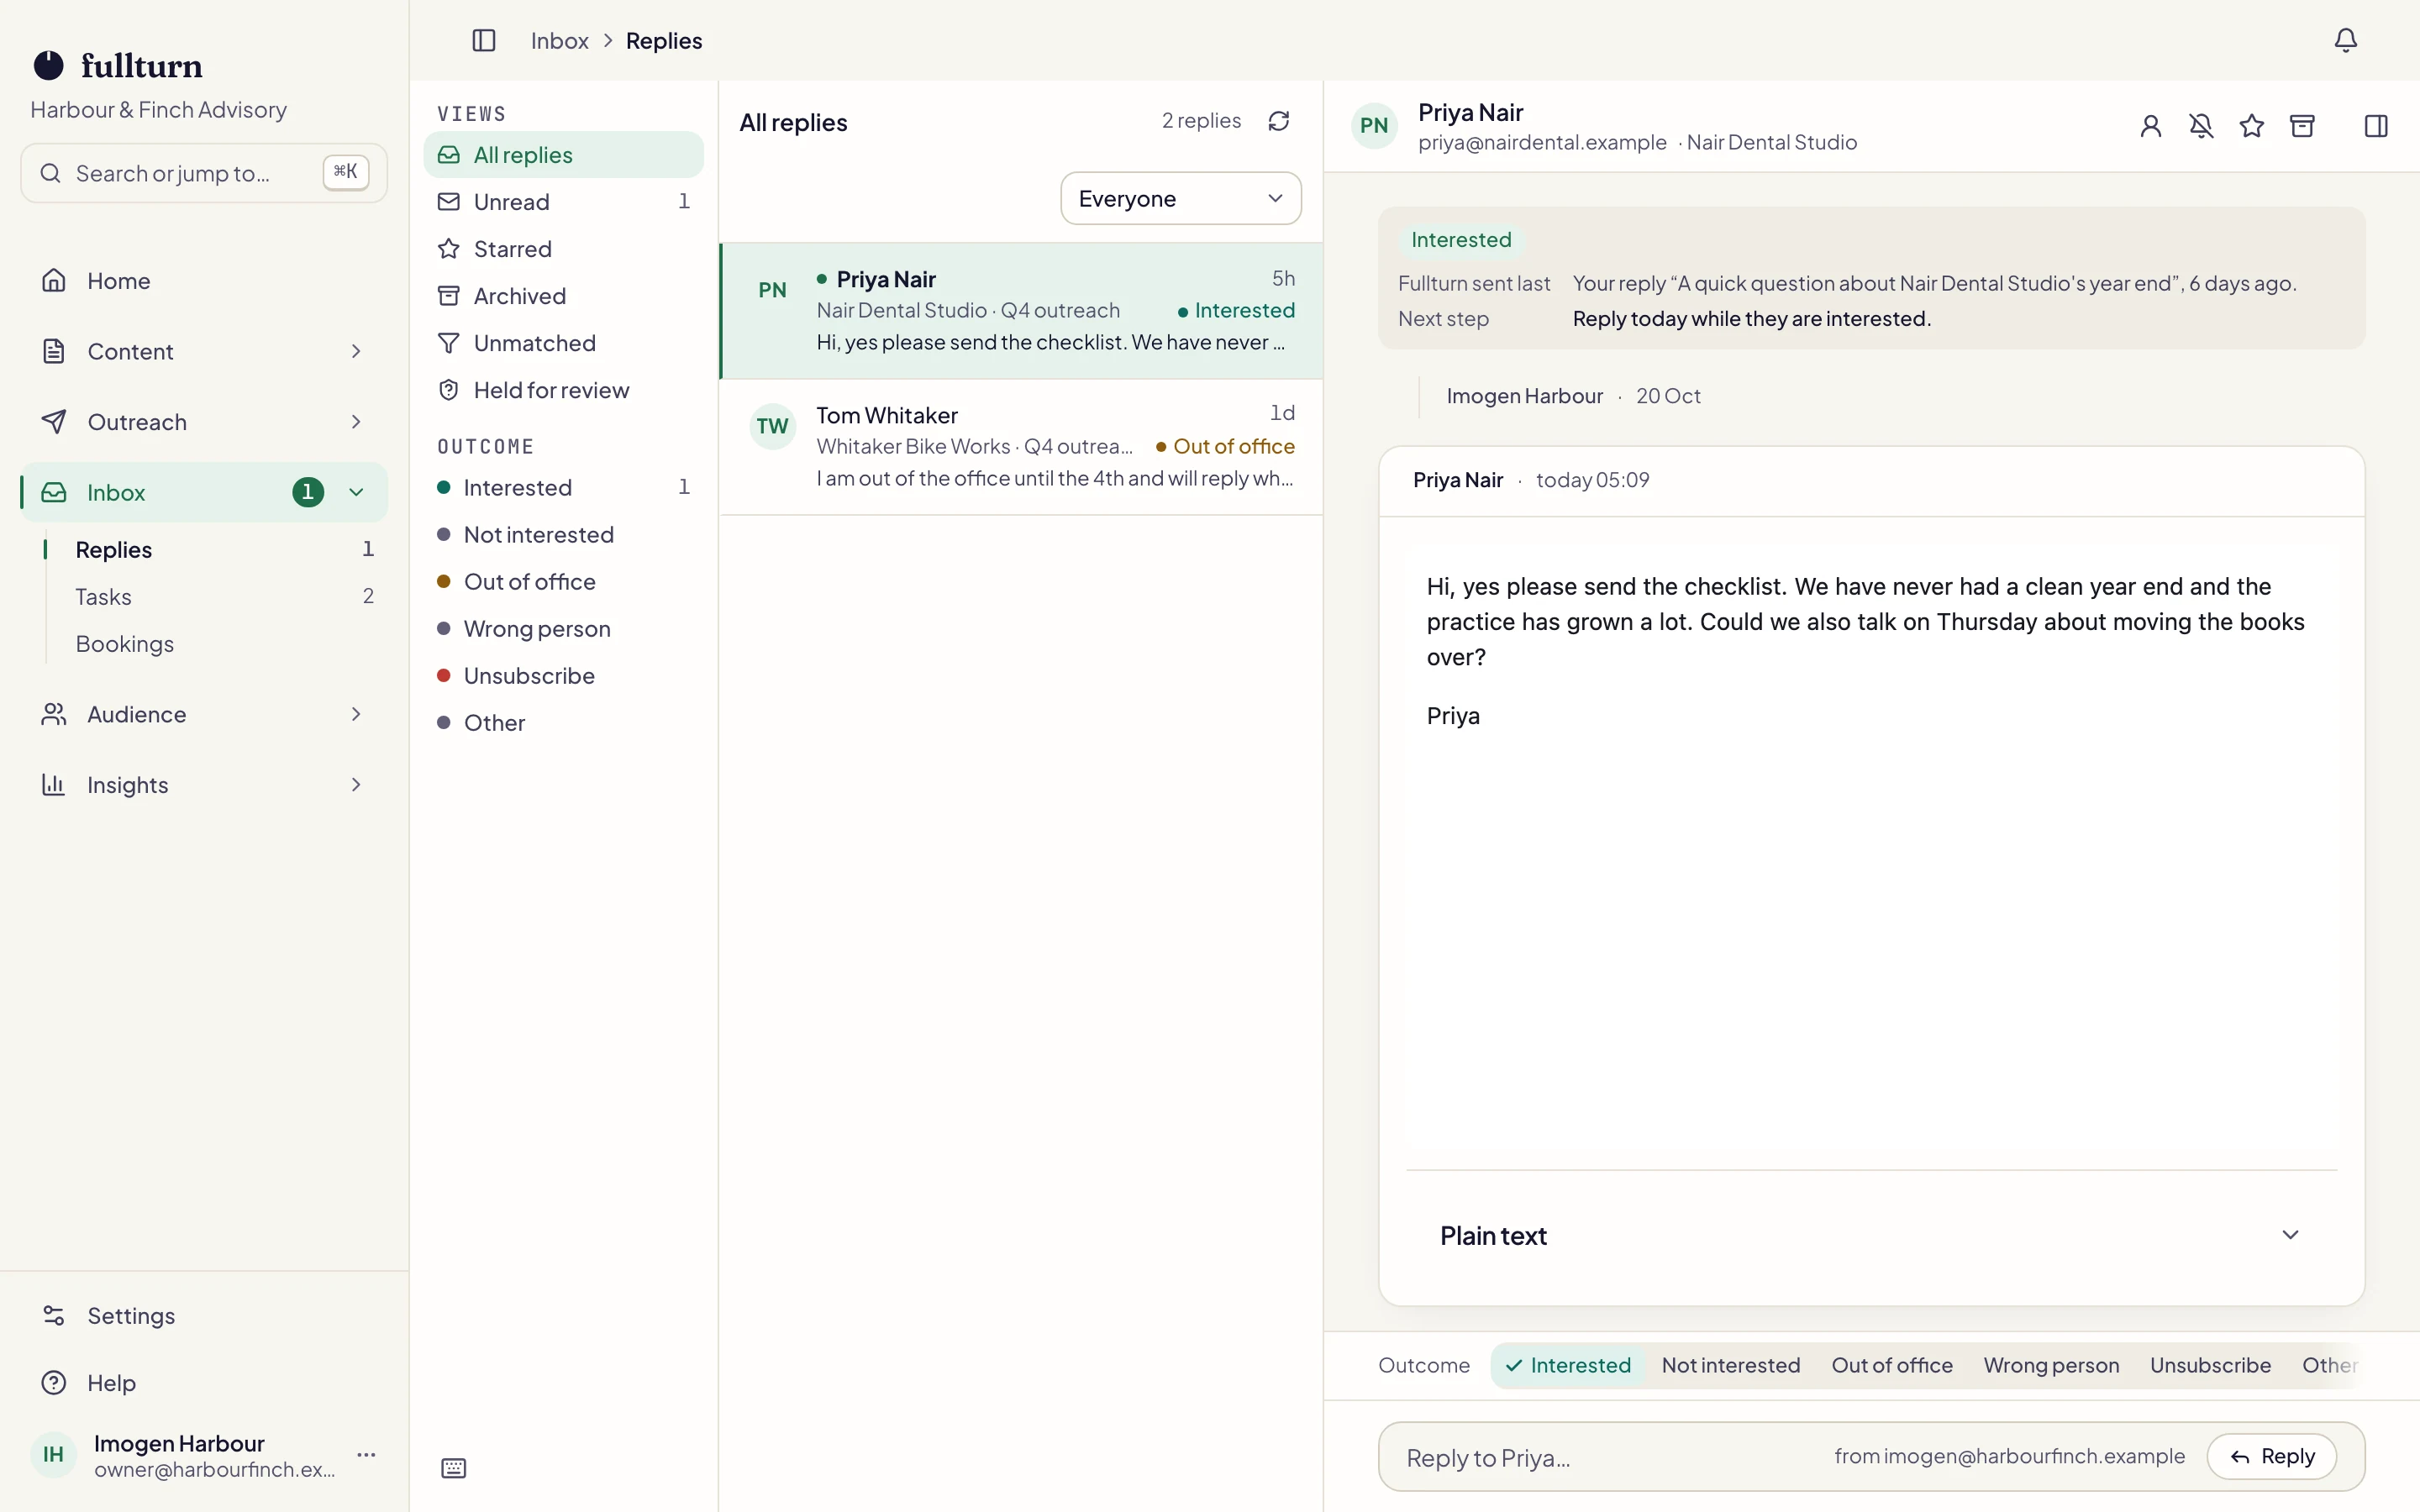This screenshot has width=2420, height=1512.
Task: Open Bookings under Inbox
Action: pyautogui.click(x=224, y=644)
